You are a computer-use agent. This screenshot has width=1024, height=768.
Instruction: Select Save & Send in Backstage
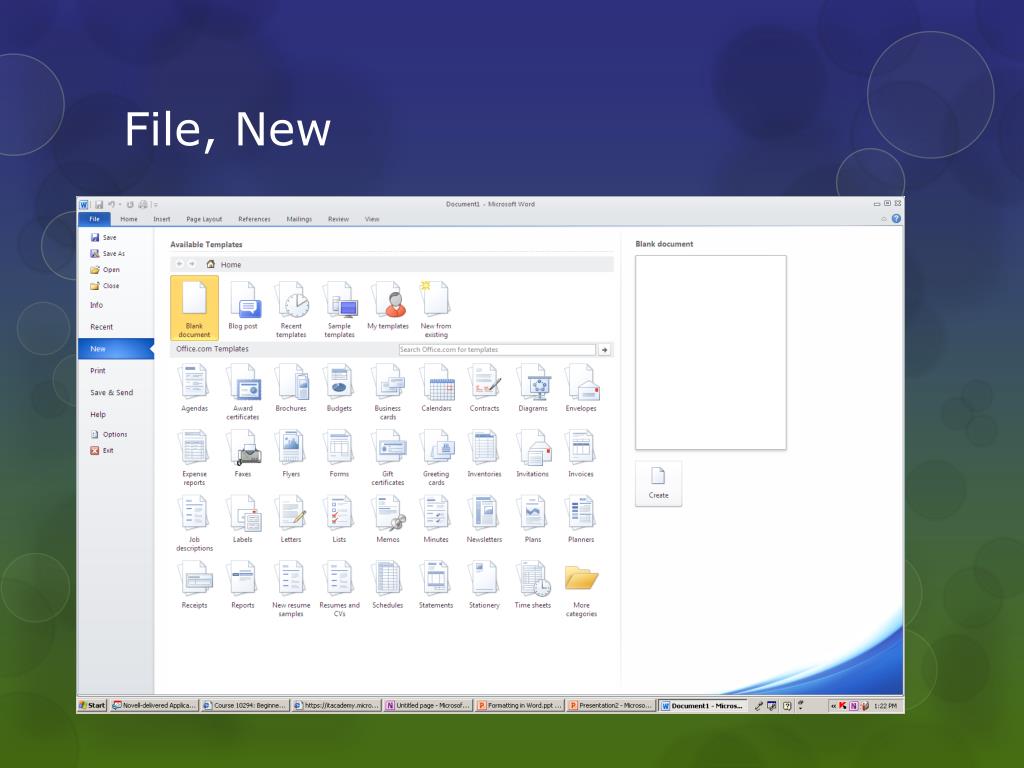pos(112,392)
